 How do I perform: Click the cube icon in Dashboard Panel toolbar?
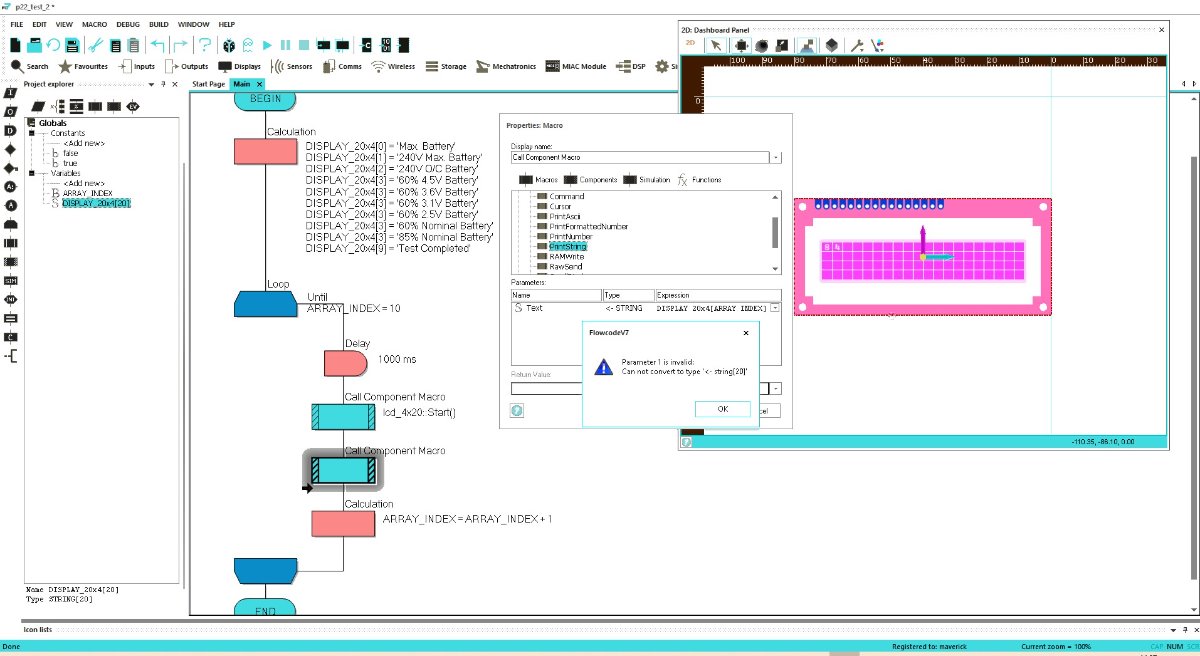coord(830,45)
